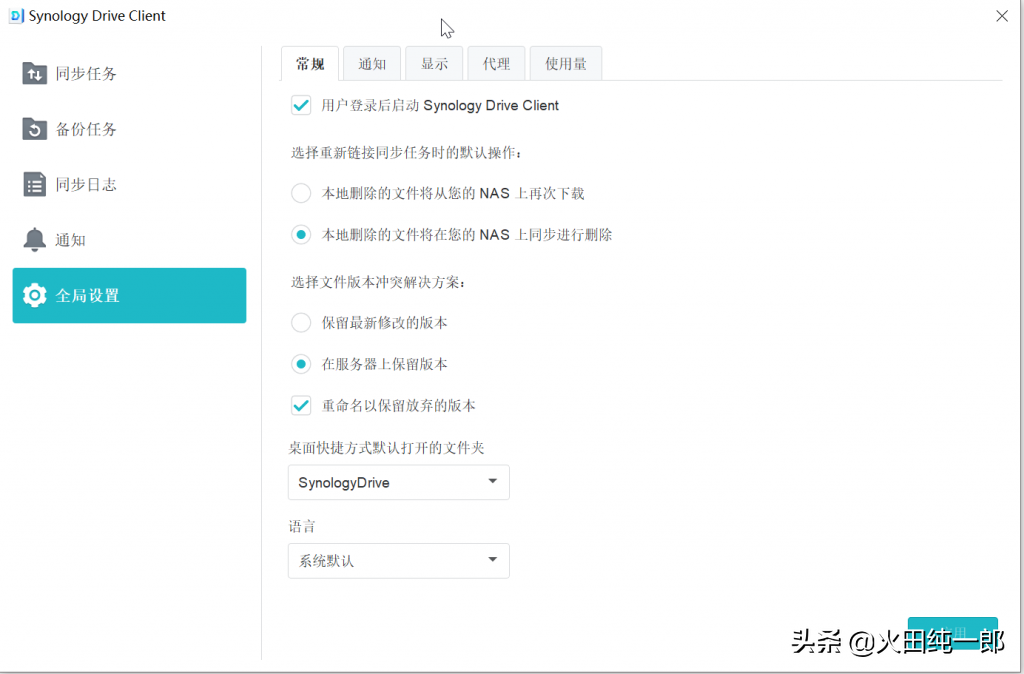Select 全局设置 in the sidebar
The width and height of the screenshot is (1024, 674).
coord(129,295)
